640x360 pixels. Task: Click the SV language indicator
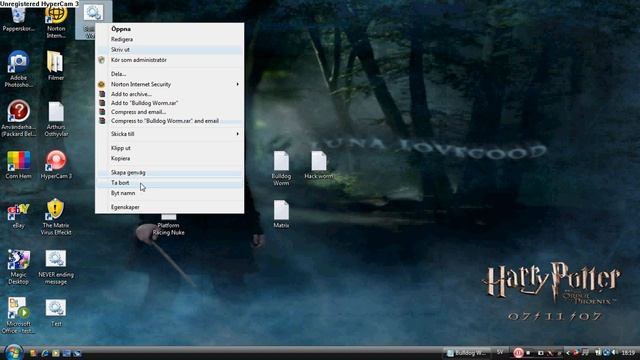(500, 352)
